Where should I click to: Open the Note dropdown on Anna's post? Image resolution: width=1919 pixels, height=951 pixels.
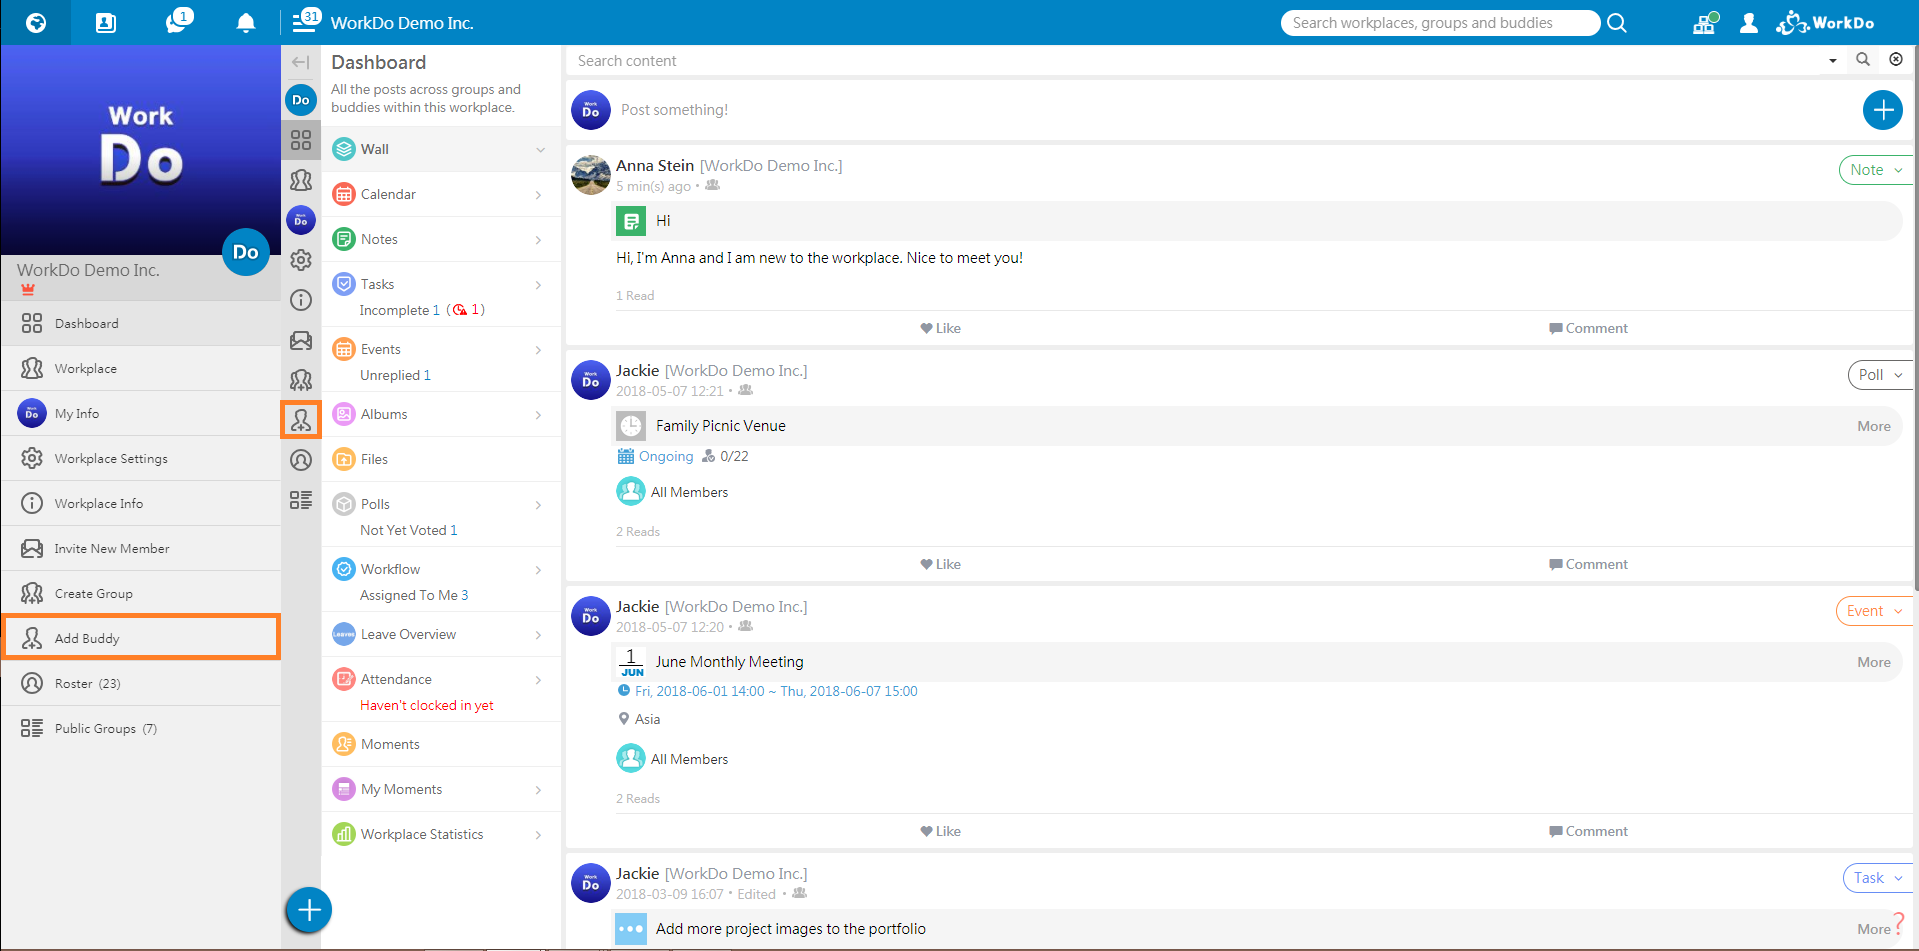point(1876,170)
